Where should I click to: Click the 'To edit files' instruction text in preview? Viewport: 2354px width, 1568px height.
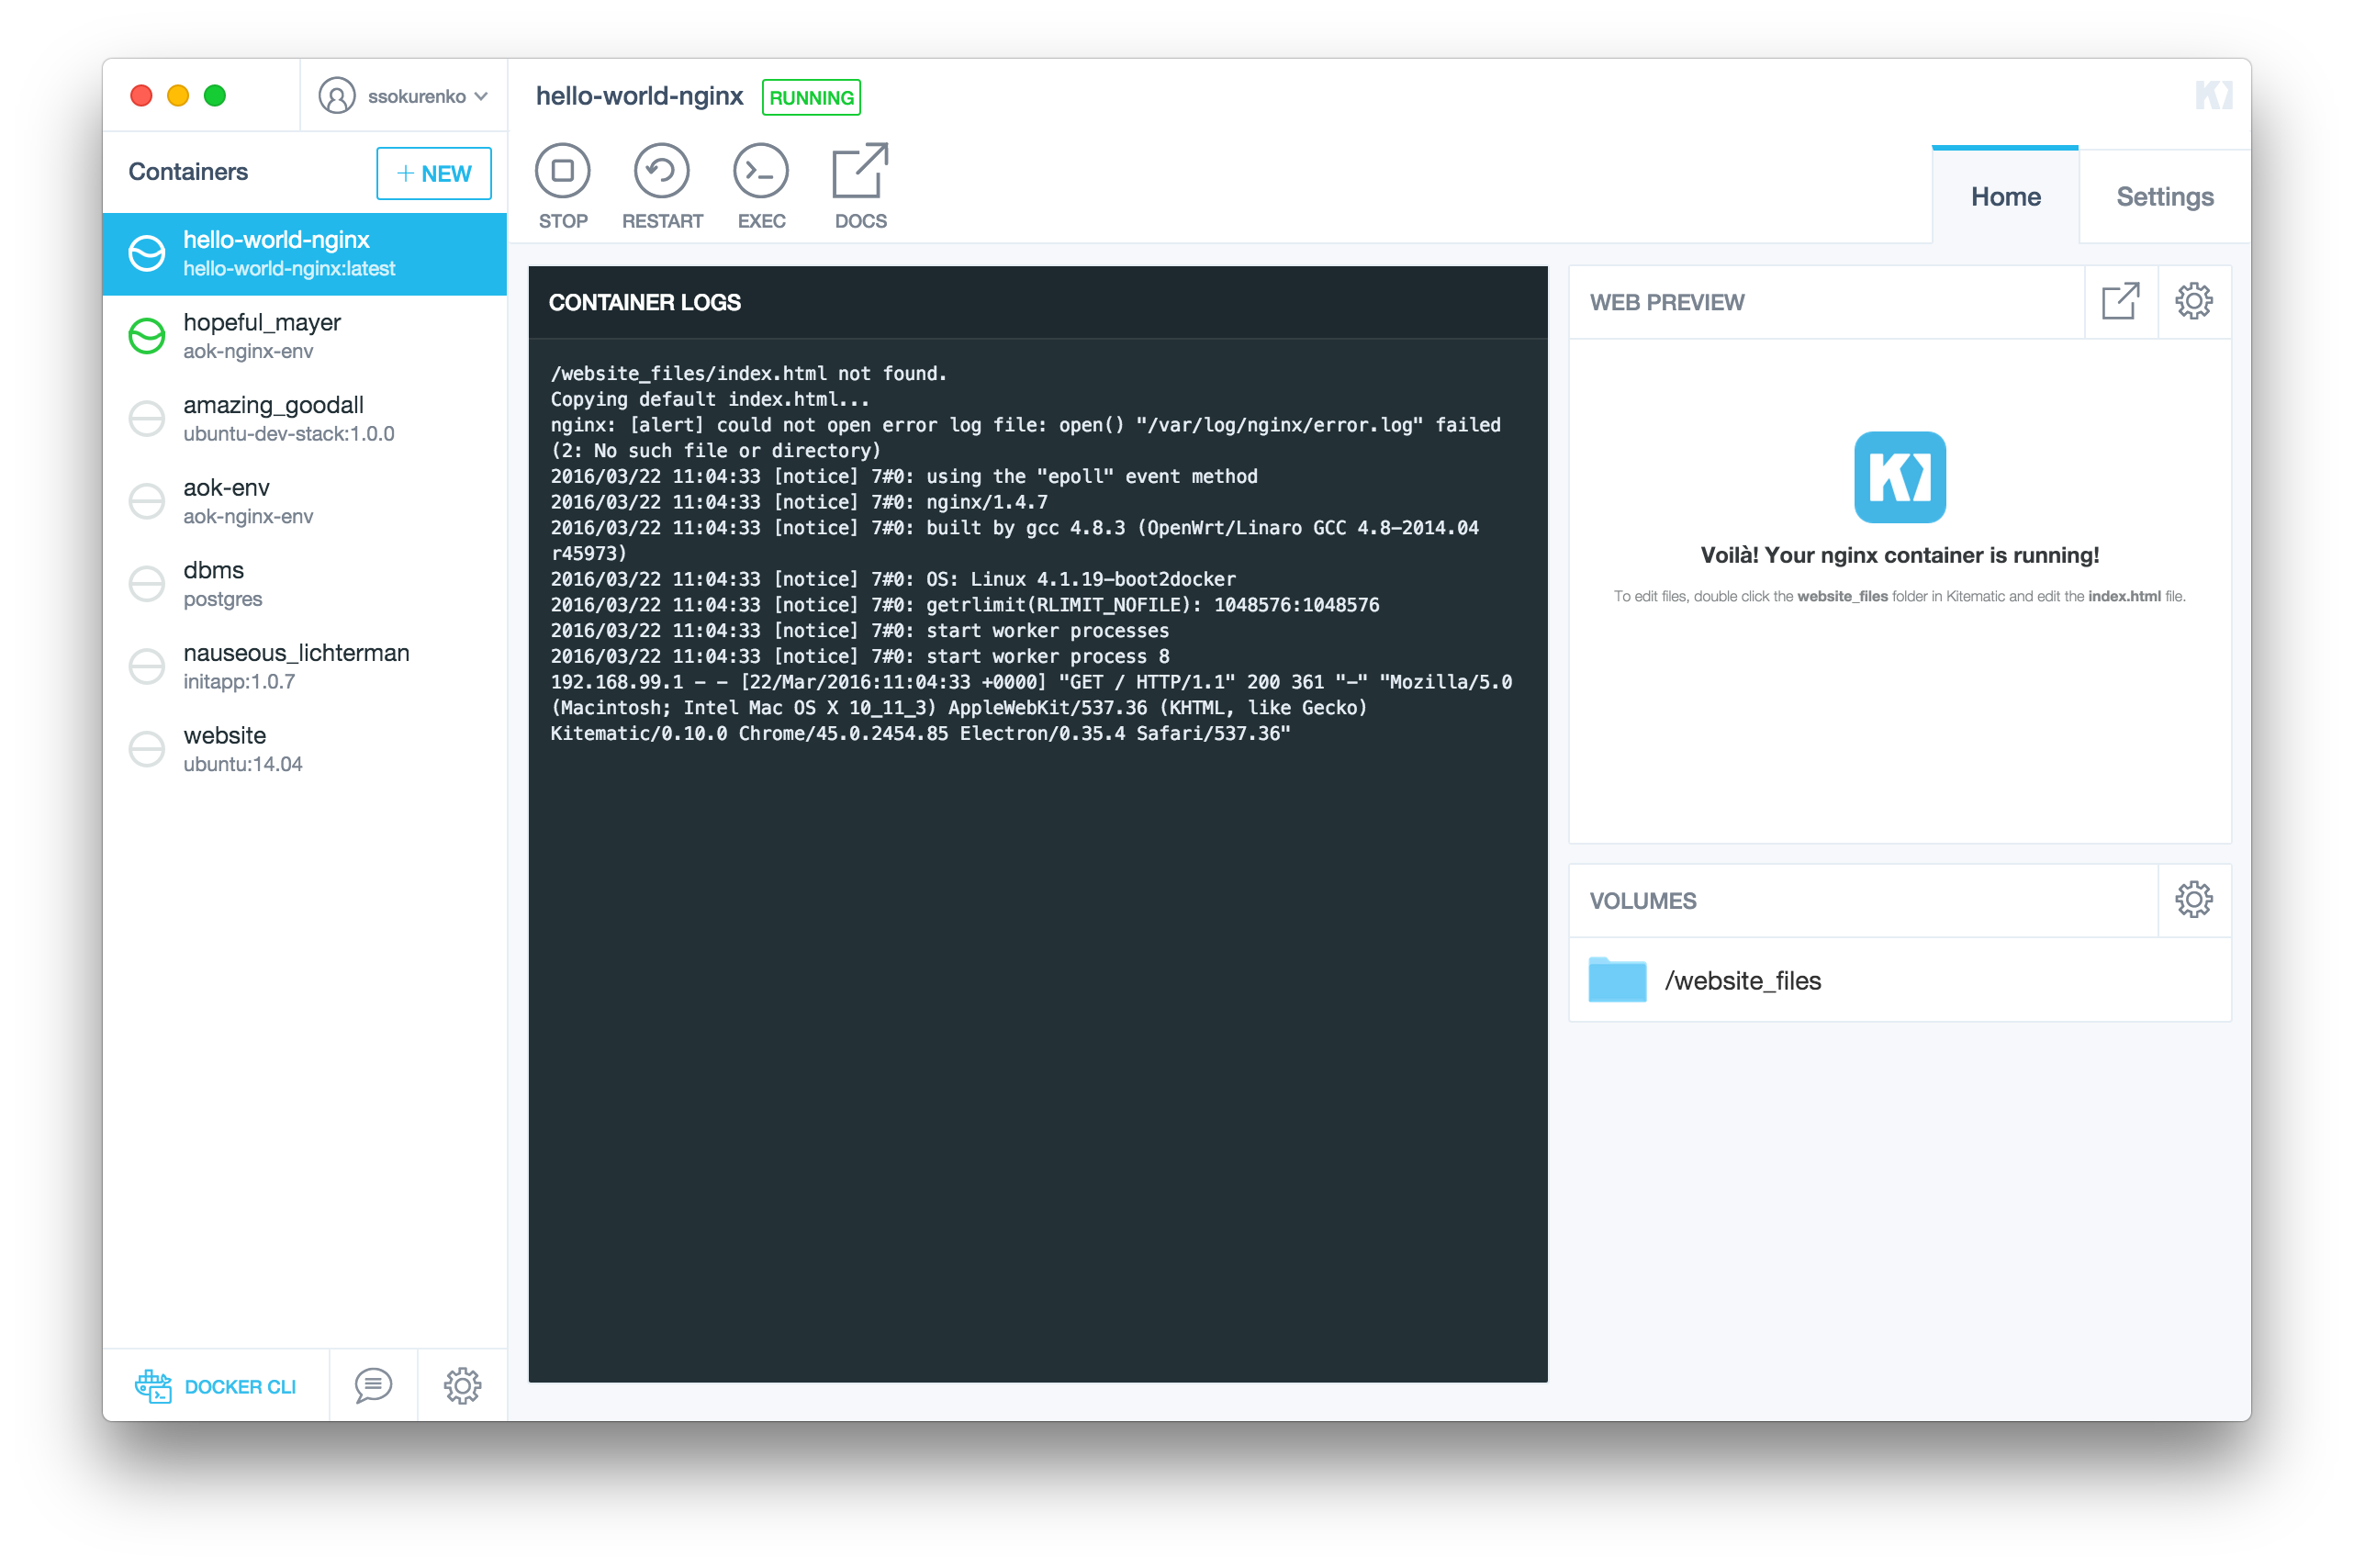(1899, 596)
